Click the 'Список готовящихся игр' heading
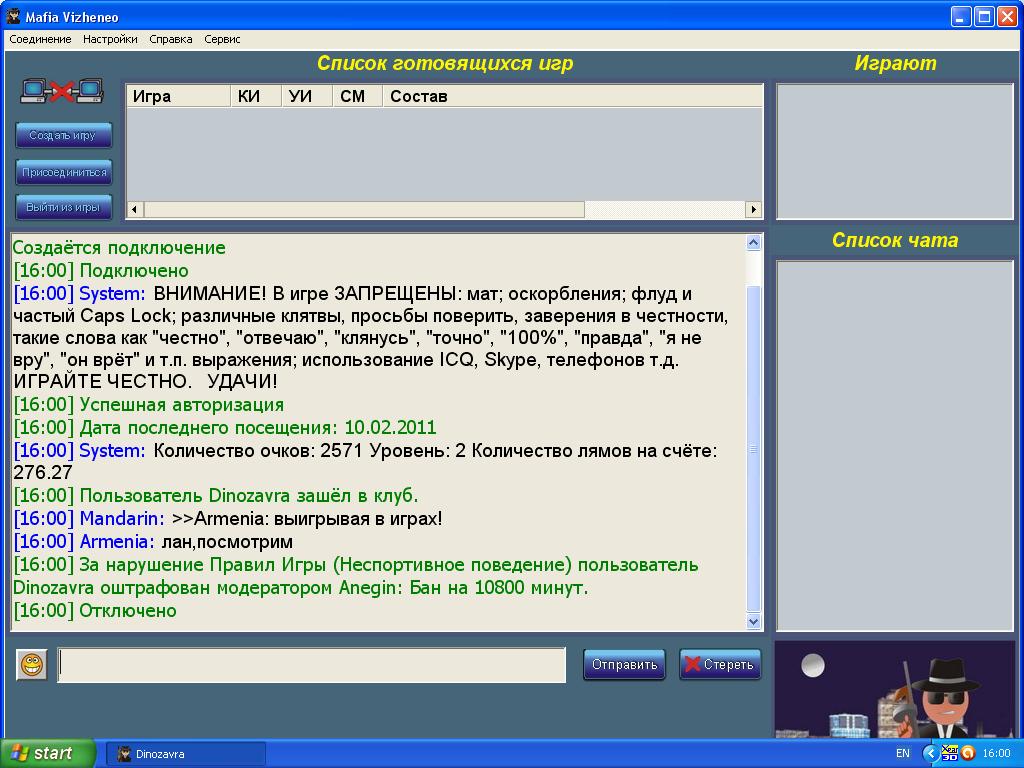The width and height of the screenshot is (1024, 768). point(445,63)
